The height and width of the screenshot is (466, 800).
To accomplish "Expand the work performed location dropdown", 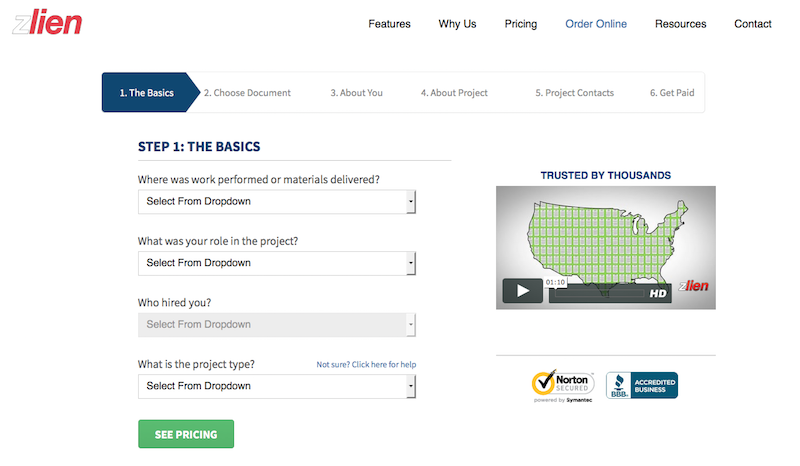I will 276,202.
